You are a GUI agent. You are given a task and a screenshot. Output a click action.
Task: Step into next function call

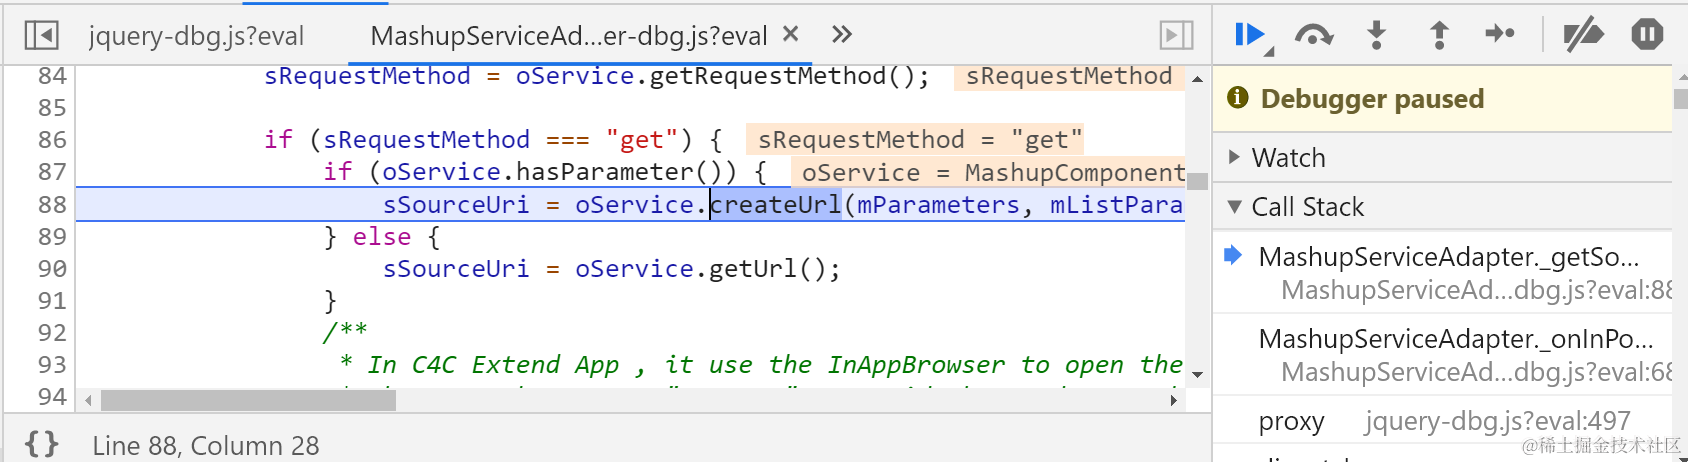[x=1377, y=35]
